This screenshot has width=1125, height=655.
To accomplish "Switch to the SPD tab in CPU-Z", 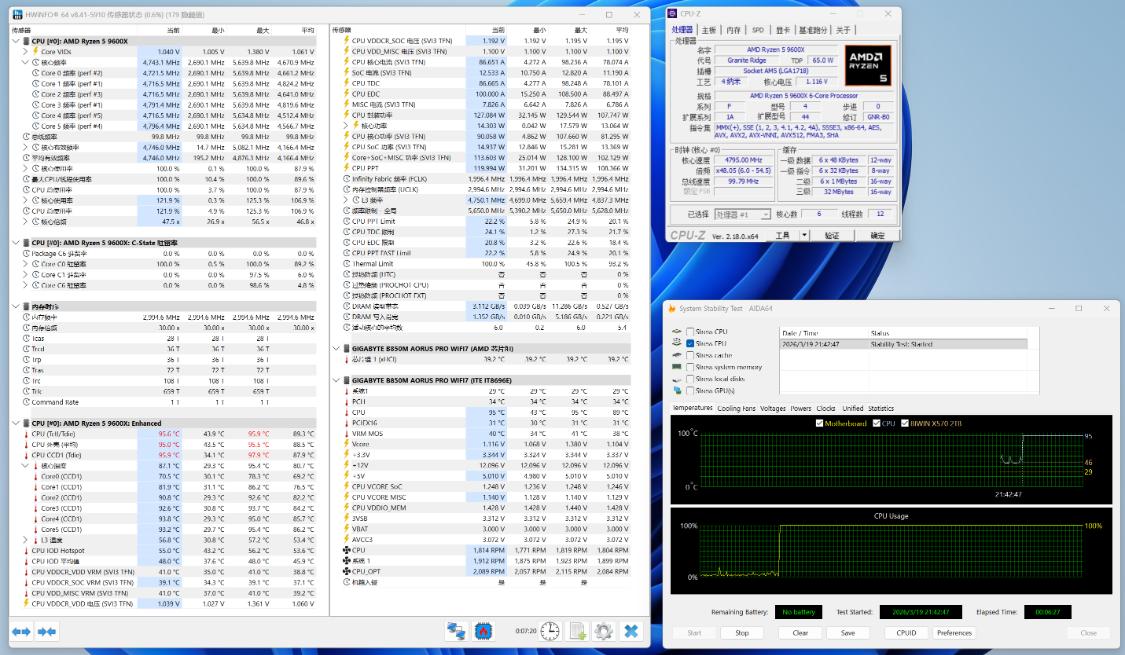I will [757, 31].
